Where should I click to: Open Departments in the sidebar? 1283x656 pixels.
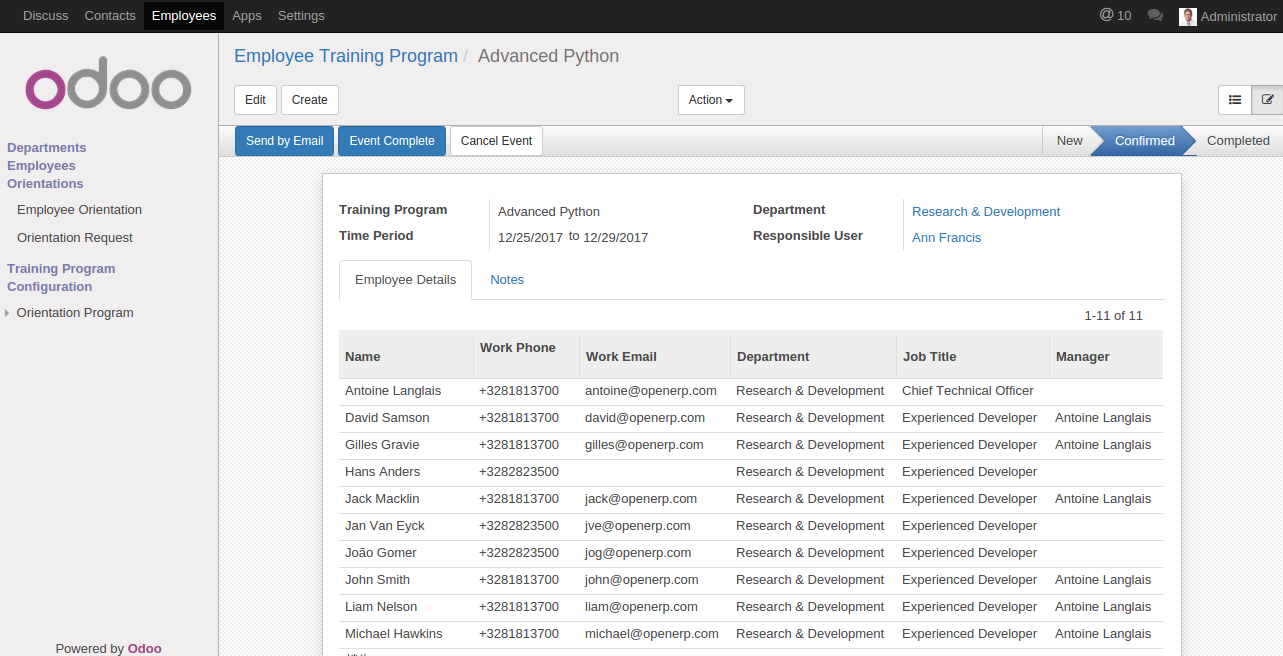pyautogui.click(x=47, y=148)
